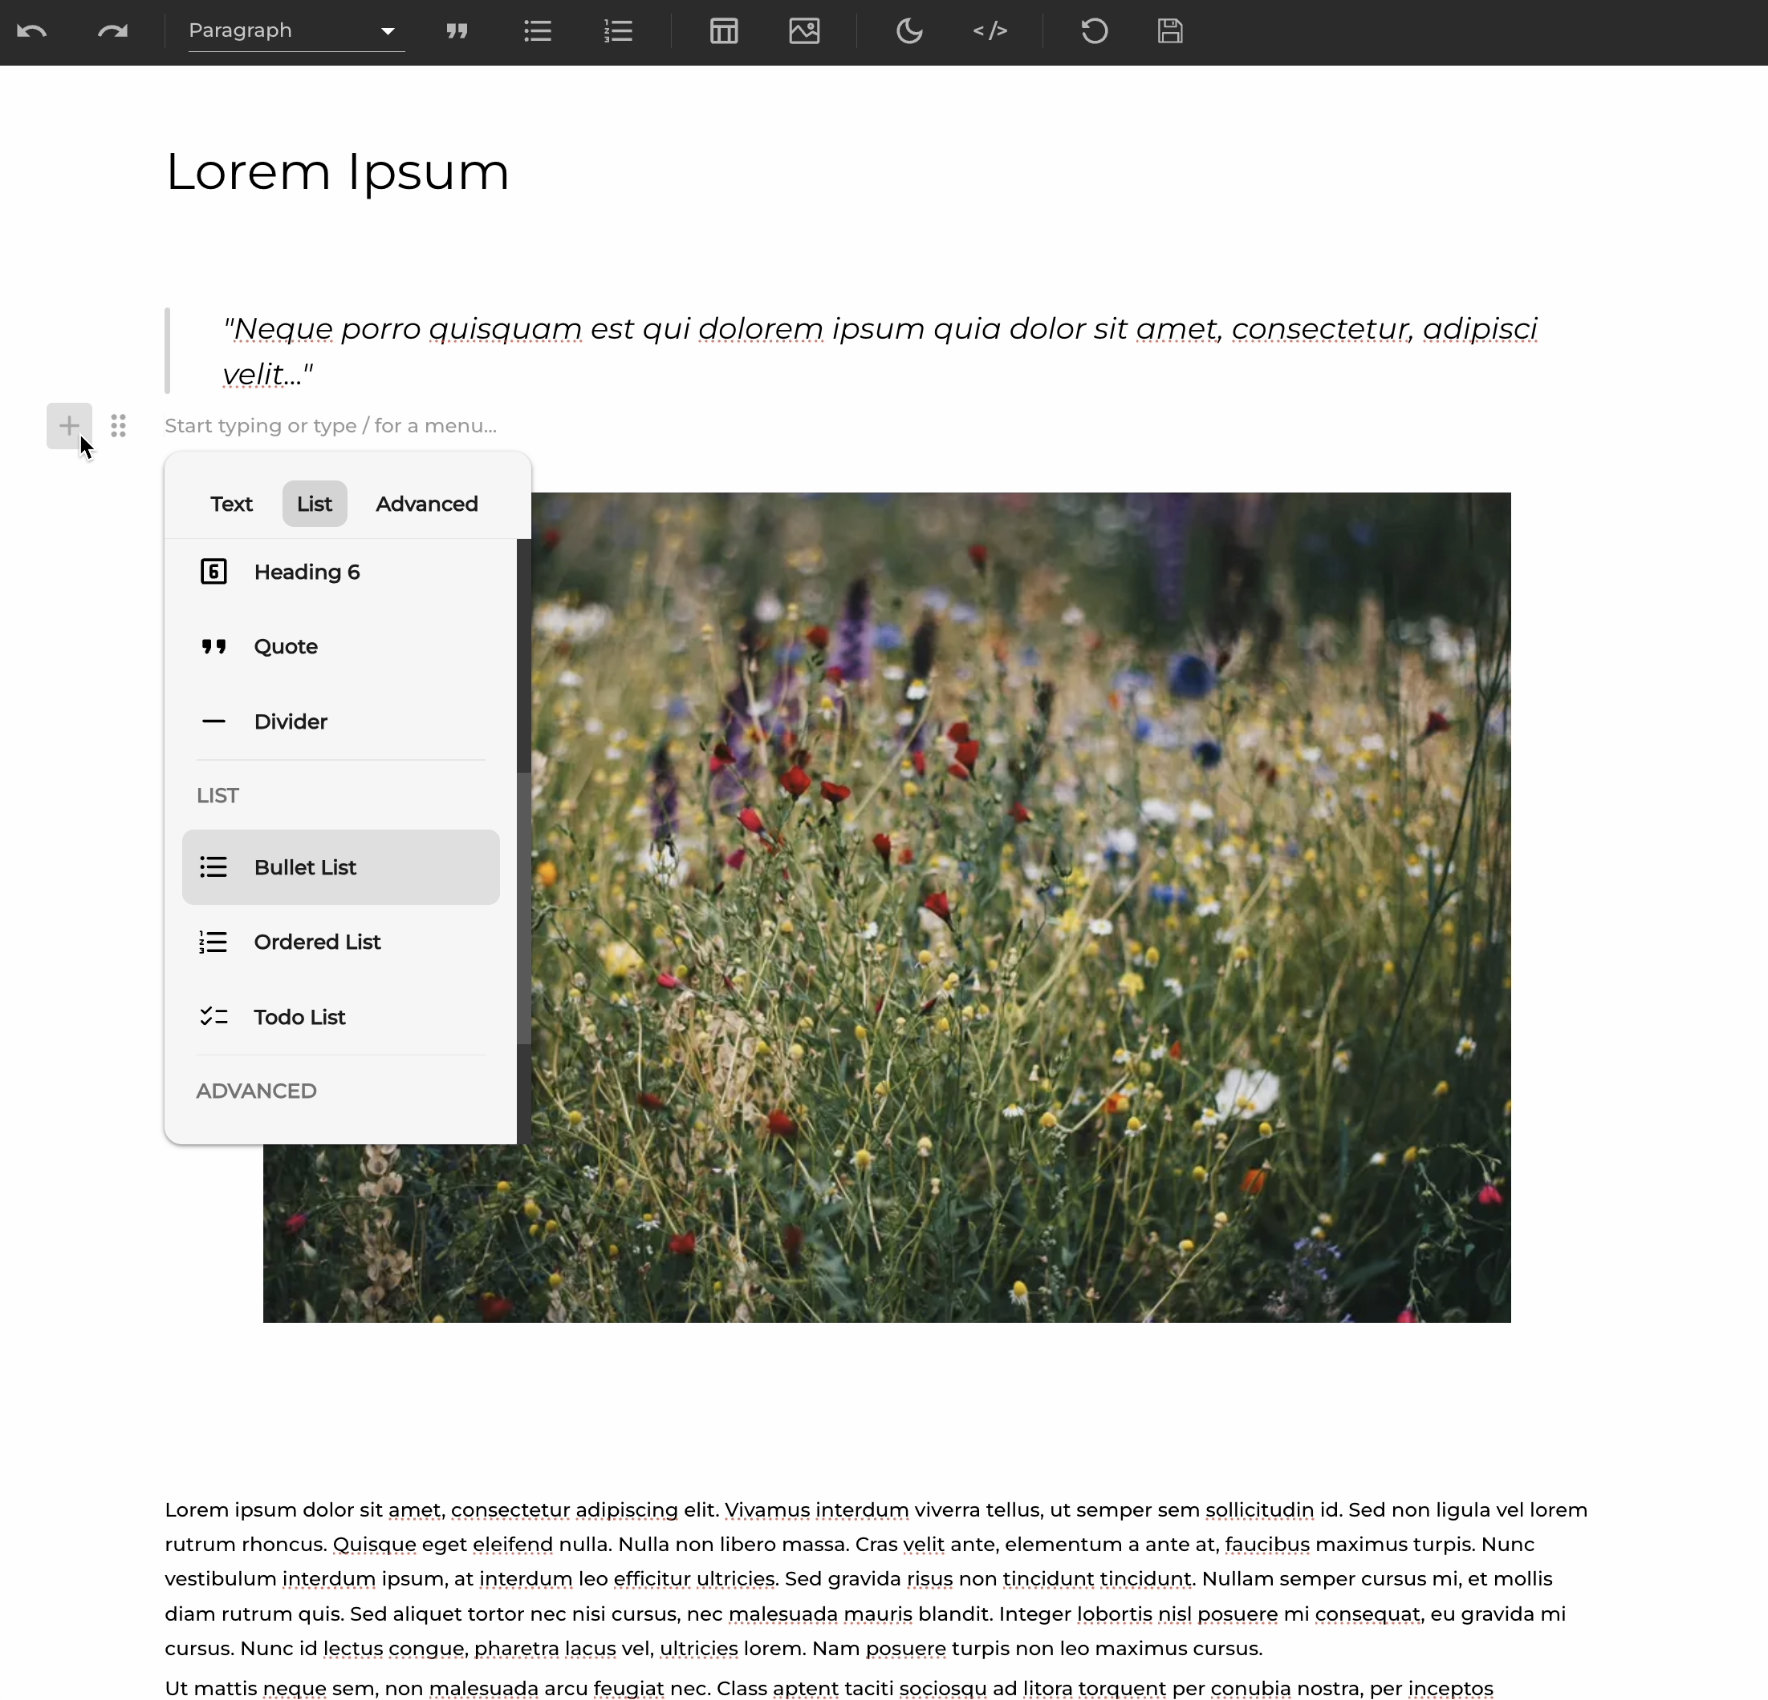The height and width of the screenshot is (1700, 1768).
Task: Click the undo arrow in the toolbar
Action: click(32, 31)
